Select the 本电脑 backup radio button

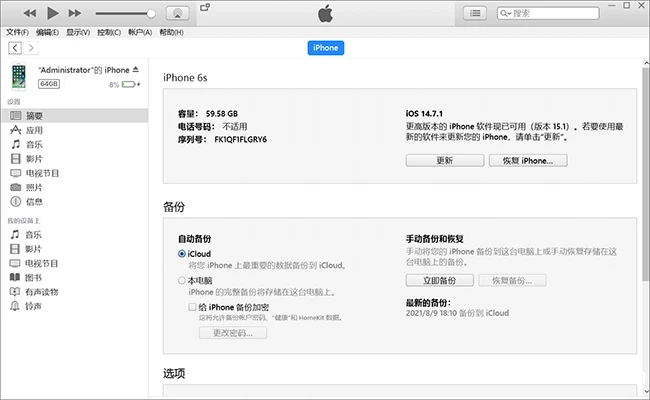coord(182,281)
